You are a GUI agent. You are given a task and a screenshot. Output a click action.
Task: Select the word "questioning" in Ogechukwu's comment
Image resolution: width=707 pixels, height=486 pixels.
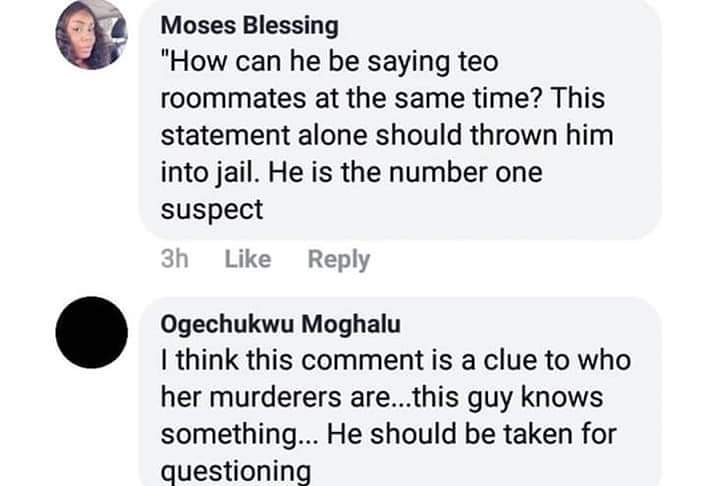click(x=236, y=471)
